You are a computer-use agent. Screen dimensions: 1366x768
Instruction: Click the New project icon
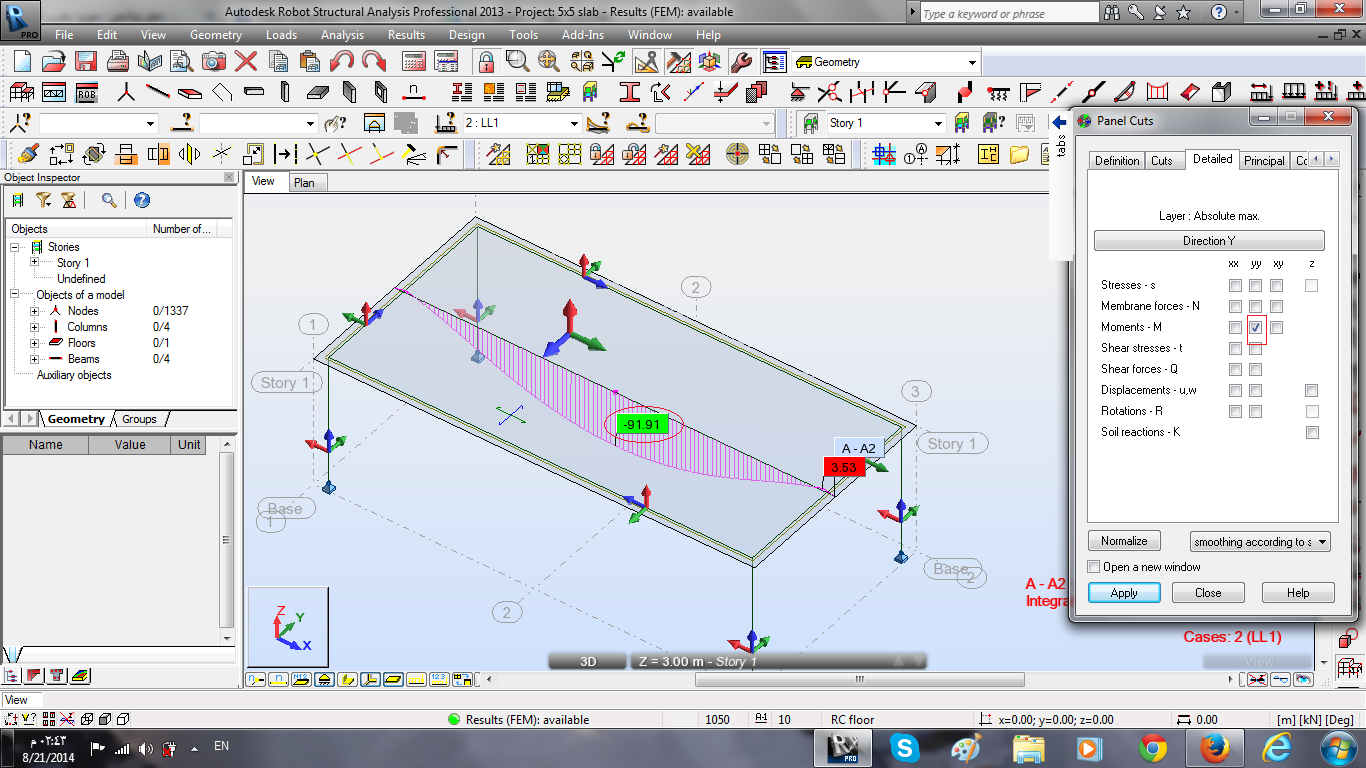point(22,61)
